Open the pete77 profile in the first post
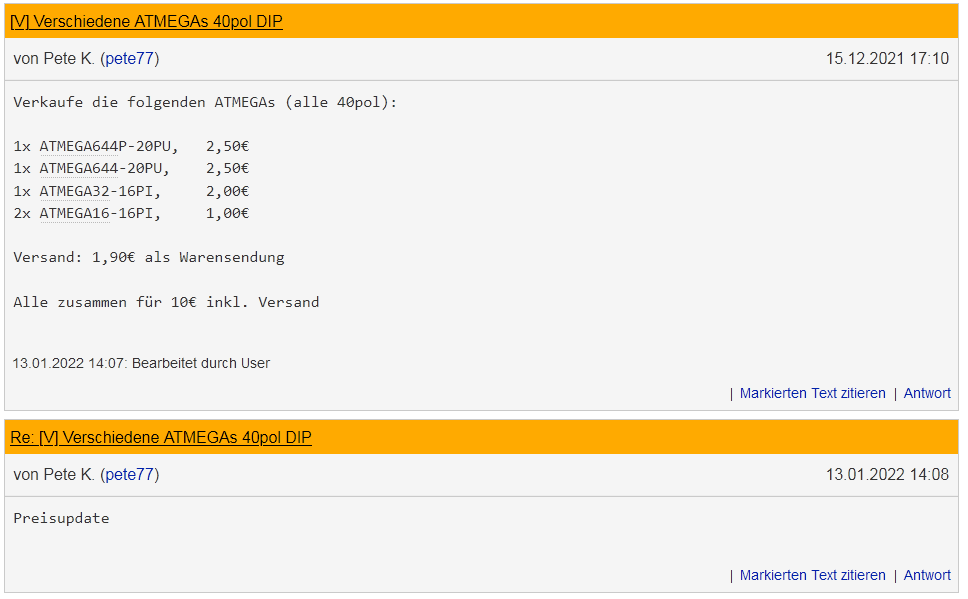The height and width of the screenshot is (599, 968). click(x=130, y=59)
